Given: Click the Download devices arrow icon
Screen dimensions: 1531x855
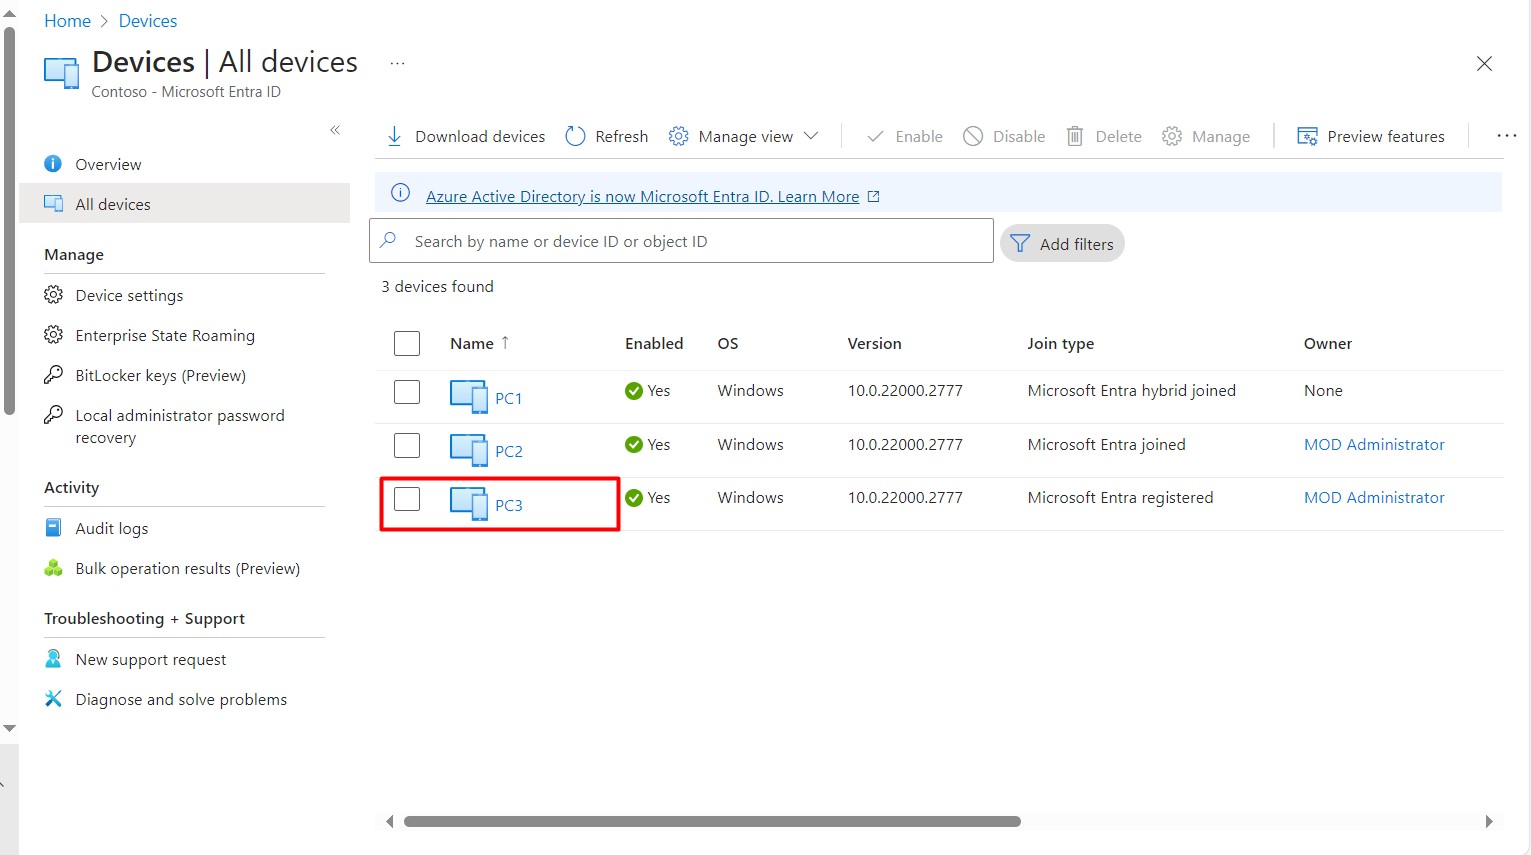Looking at the screenshot, I should 394,136.
